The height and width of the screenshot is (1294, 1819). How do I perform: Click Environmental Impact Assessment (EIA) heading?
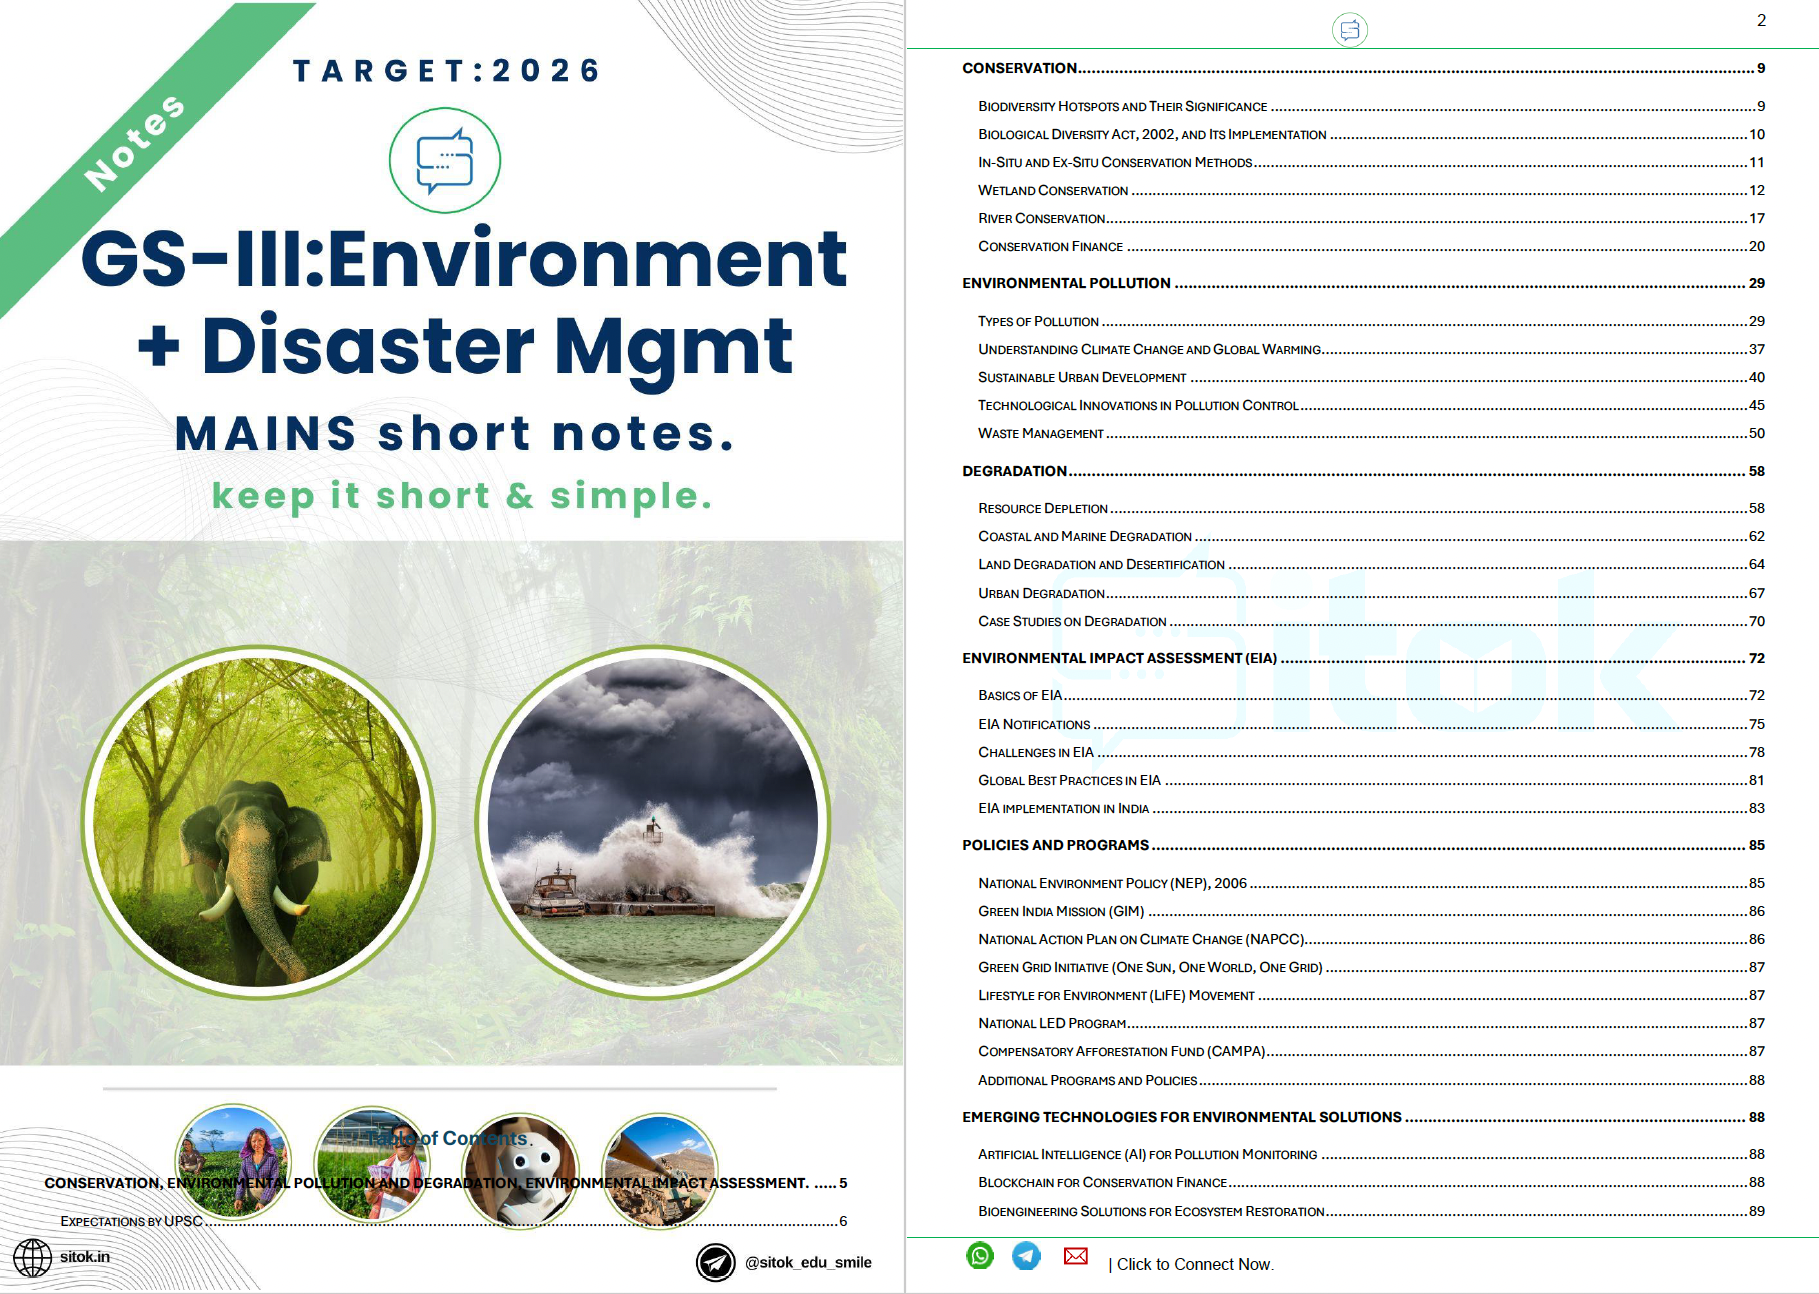click(1119, 658)
